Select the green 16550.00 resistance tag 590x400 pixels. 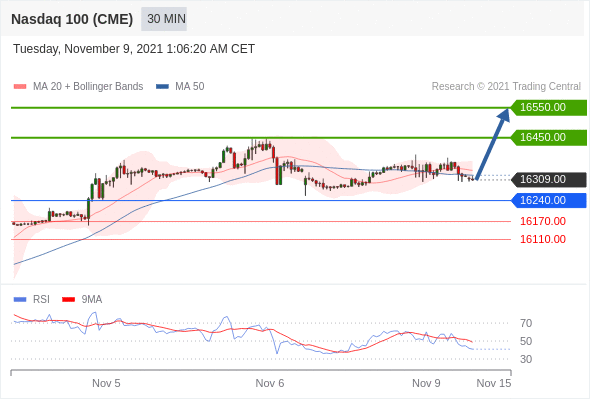pyautogui.click(x=549, y=108)
